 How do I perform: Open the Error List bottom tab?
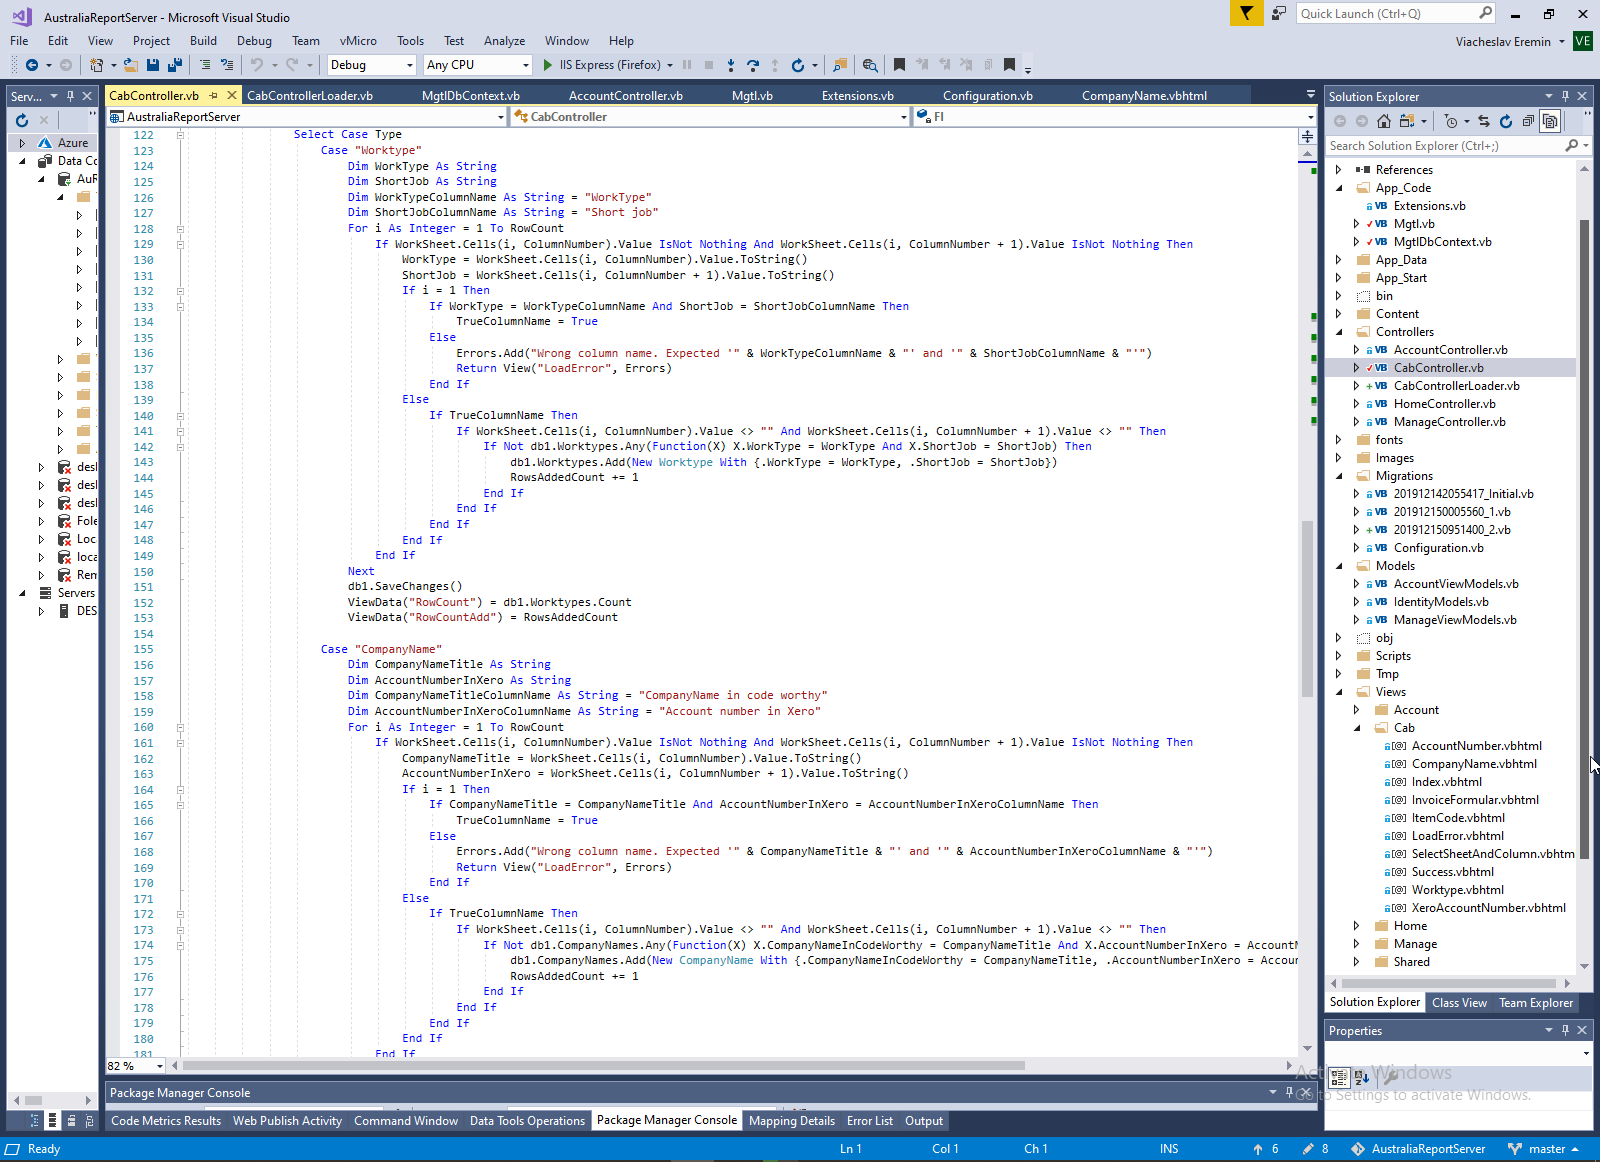pyautogui.click(x=869, y=1121)
